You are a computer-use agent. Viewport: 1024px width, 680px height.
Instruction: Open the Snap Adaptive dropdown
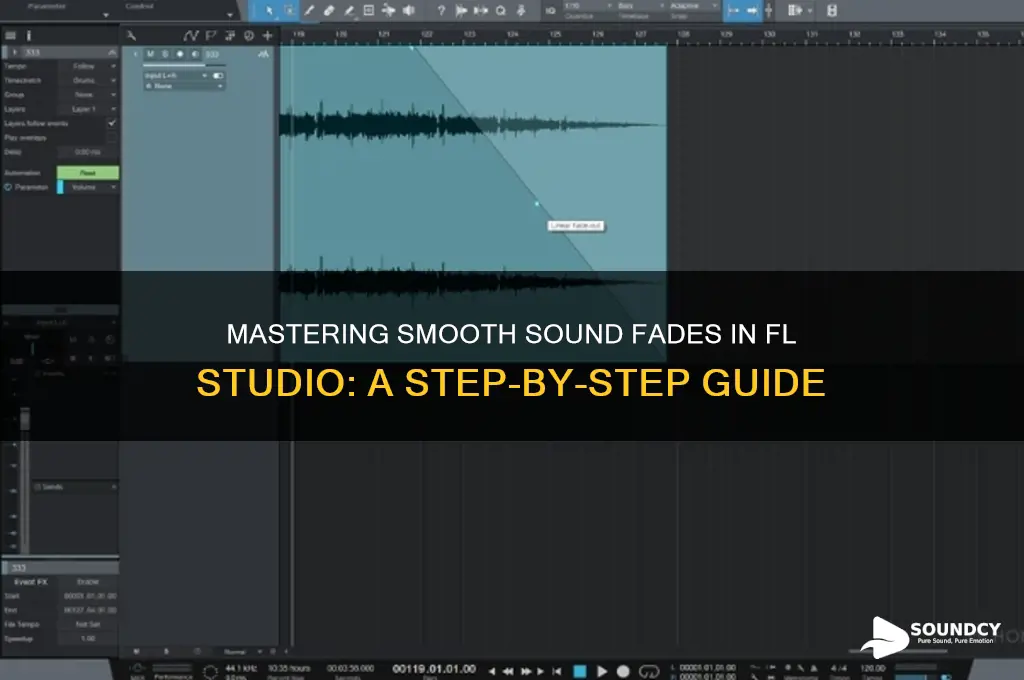pyautogui.click(x=693, y=6)
